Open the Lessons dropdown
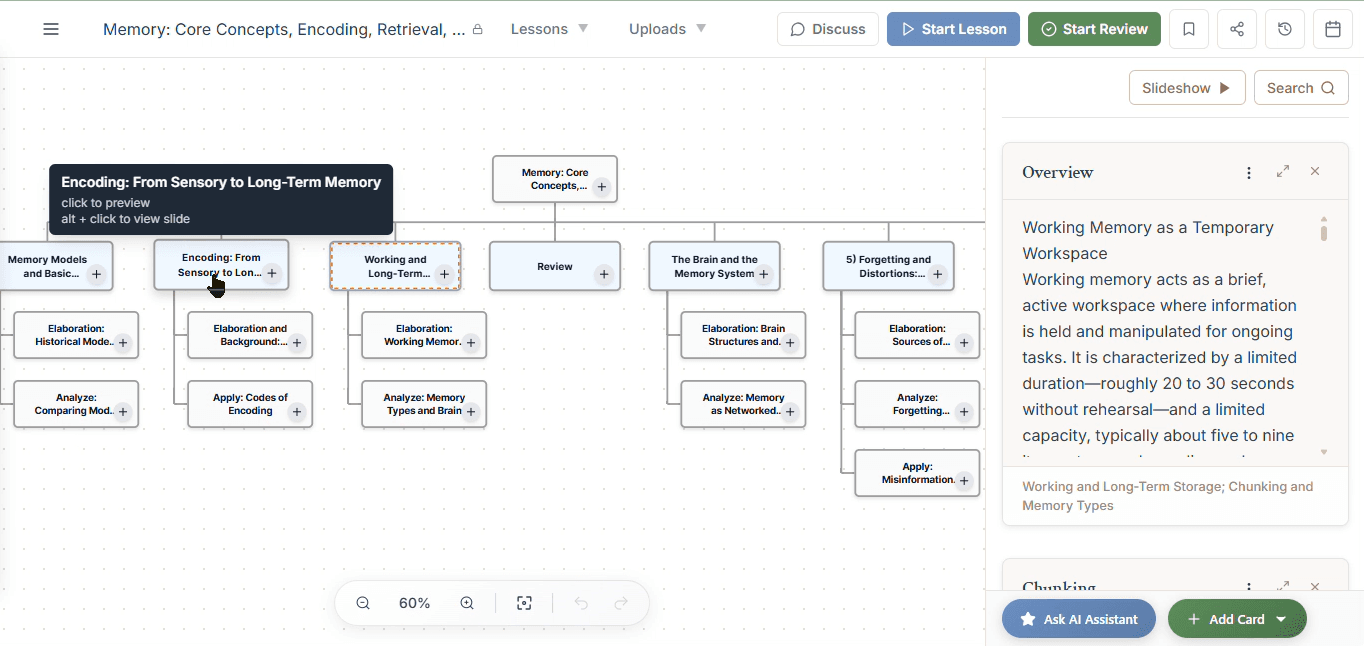This screenshot has width=1364, height=646. tap(548, 29)
